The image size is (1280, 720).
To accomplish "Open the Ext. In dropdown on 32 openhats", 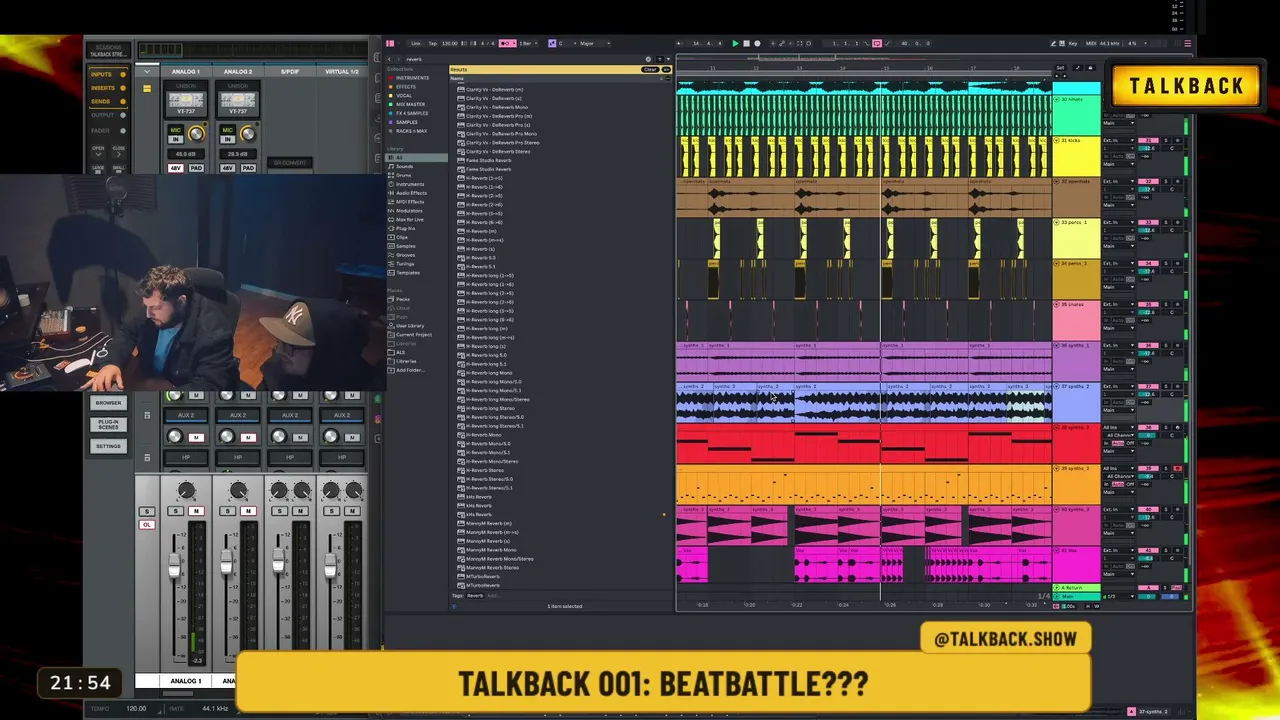I will pyautogui.click(x=1117, y=182).
